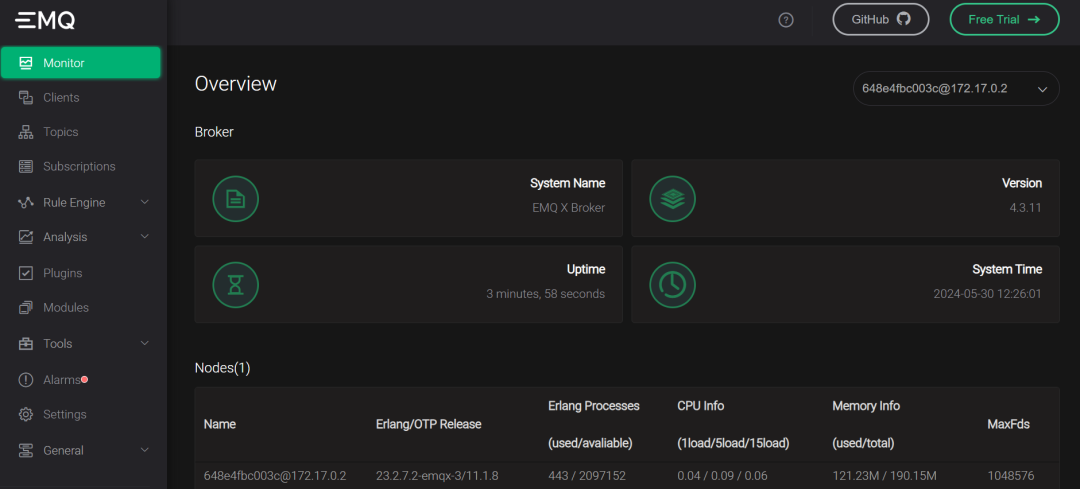Image resolution: width=1080 pixels, height=489 pixels.
Task: Open the node selector dropdown
Action: 955,88
